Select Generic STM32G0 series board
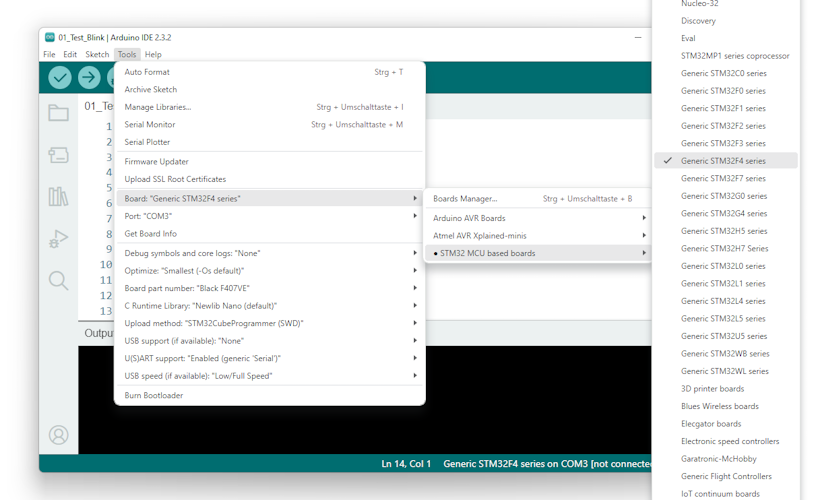The width and height of the screenshot is (818, 500). point(726,196)
